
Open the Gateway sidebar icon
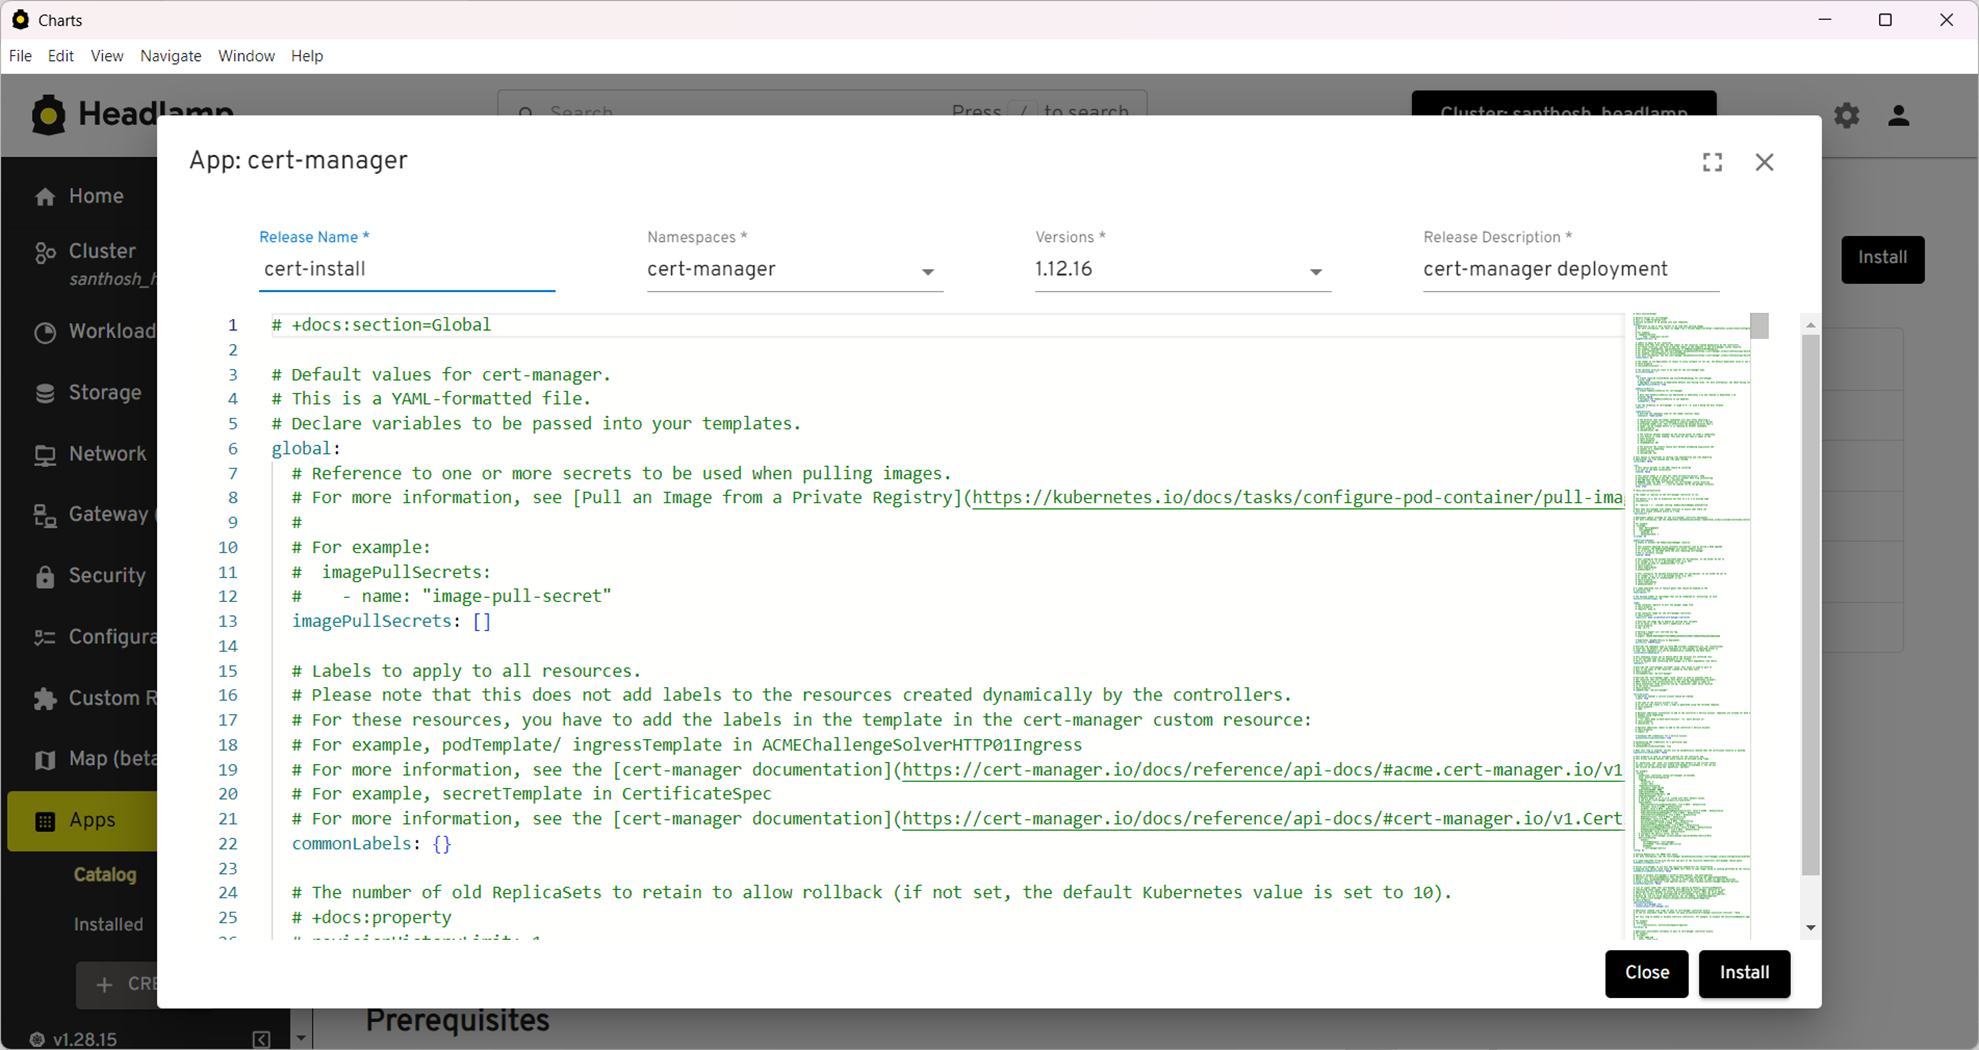(45, 516)
